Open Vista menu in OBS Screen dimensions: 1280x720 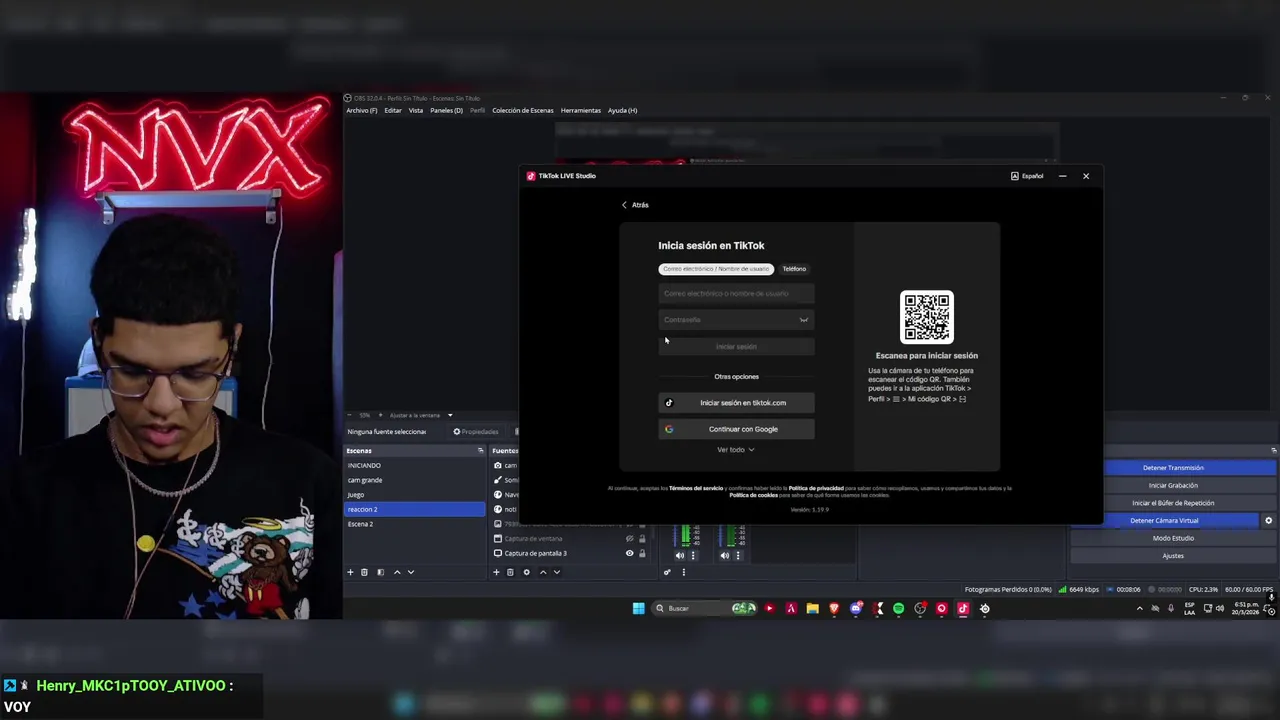(x=416, y=110)
